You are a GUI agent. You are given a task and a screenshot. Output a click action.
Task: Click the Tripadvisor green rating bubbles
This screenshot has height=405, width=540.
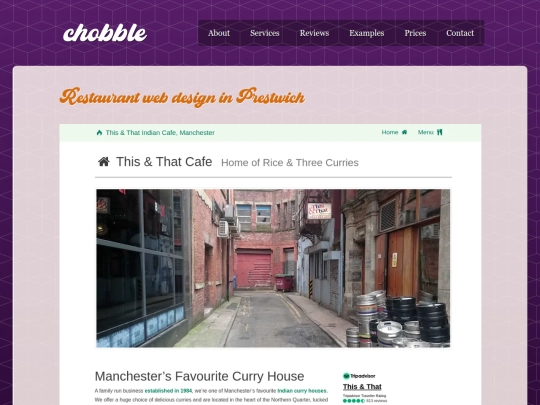(354, 401)
